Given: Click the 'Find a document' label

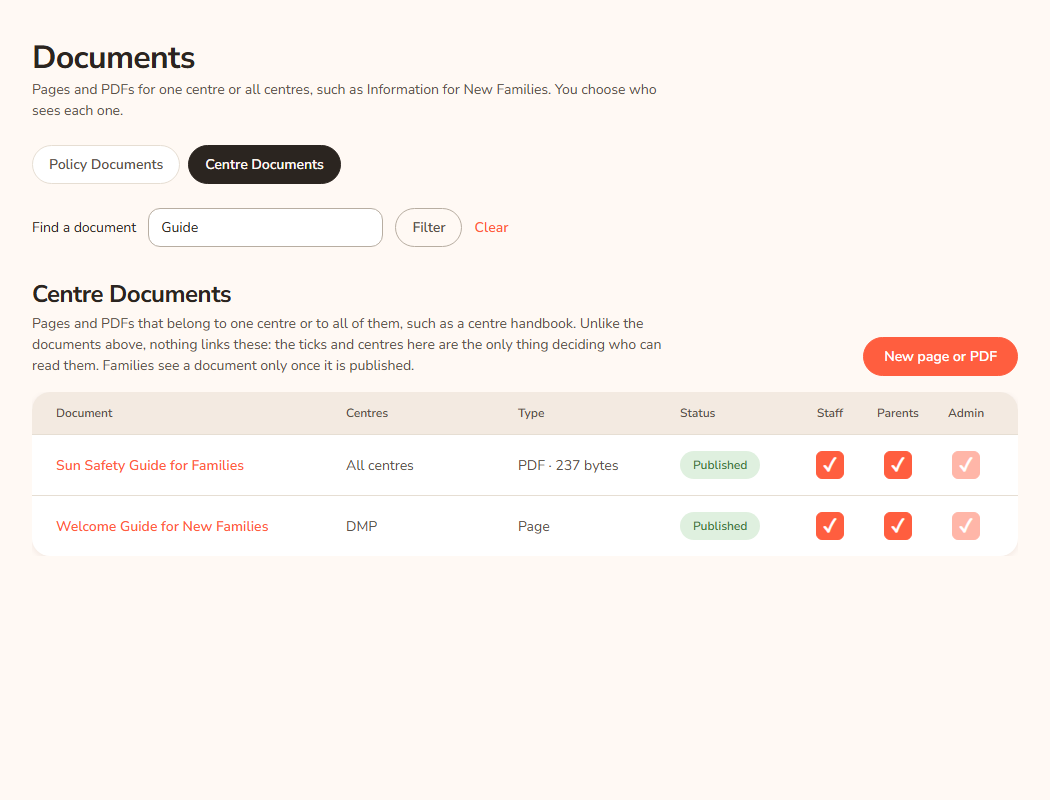Looking at the screenshot, I should point(84,228).
